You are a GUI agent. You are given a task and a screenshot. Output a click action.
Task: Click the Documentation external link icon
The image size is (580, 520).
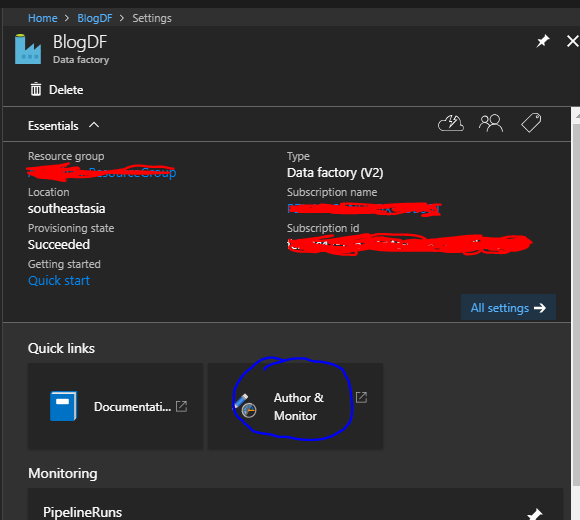point(181,406)
